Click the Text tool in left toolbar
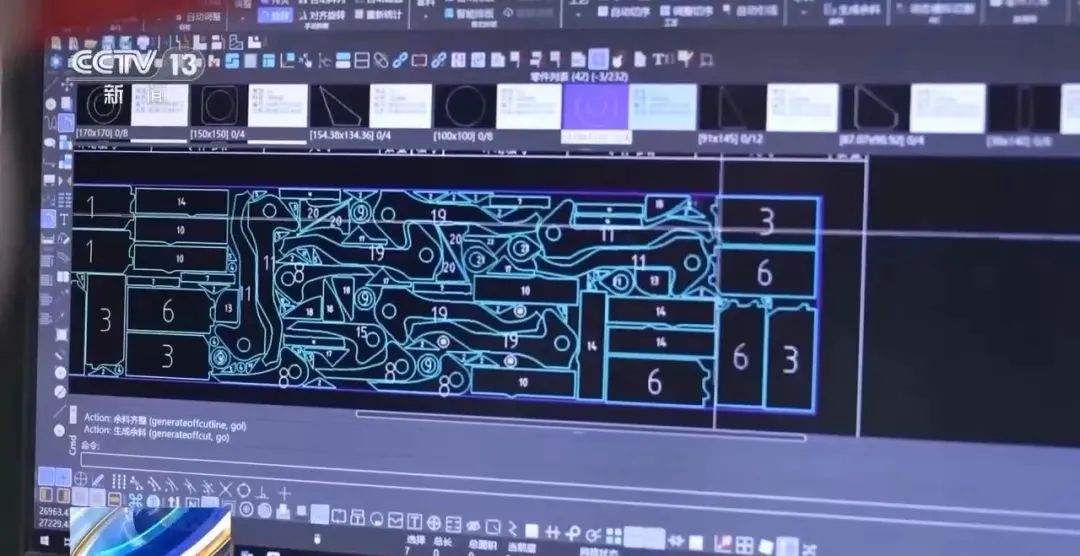Viewport: 1080px width, 556px height. [x=63, y=219]
